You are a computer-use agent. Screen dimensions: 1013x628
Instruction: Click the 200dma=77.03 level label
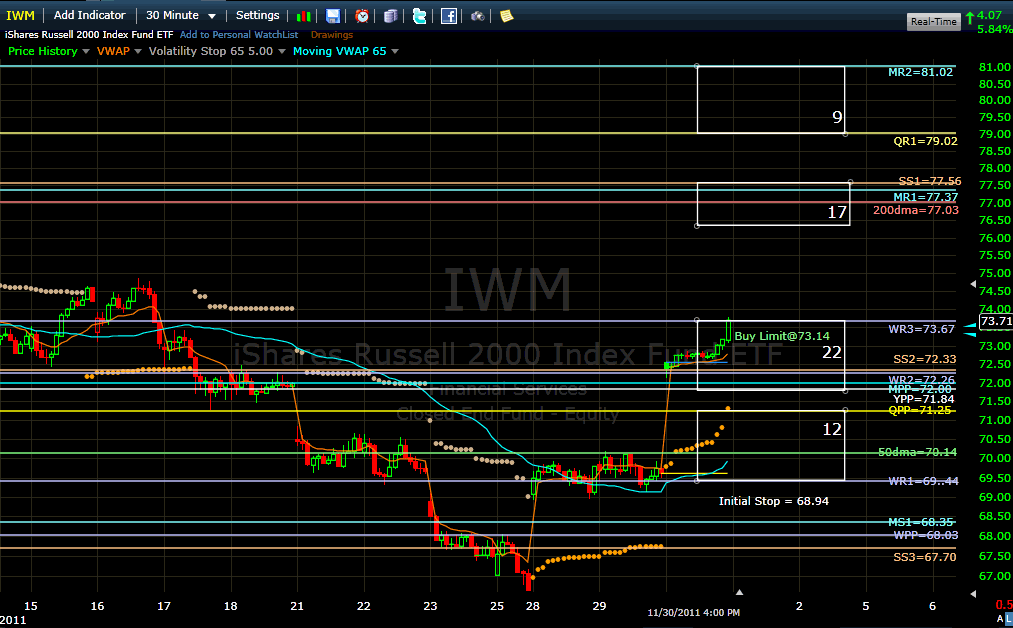915,210
